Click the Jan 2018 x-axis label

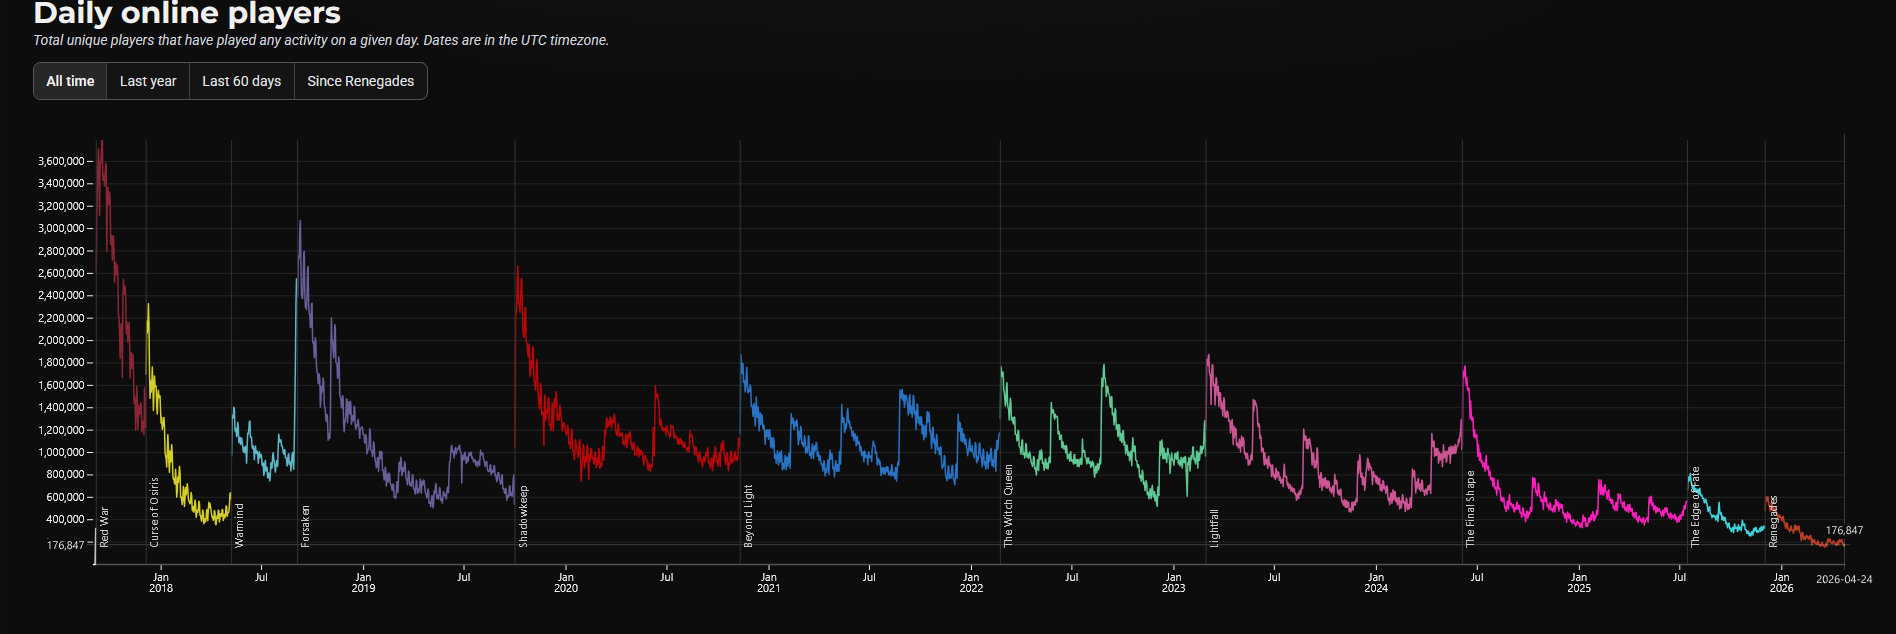(x=161, y=582)
